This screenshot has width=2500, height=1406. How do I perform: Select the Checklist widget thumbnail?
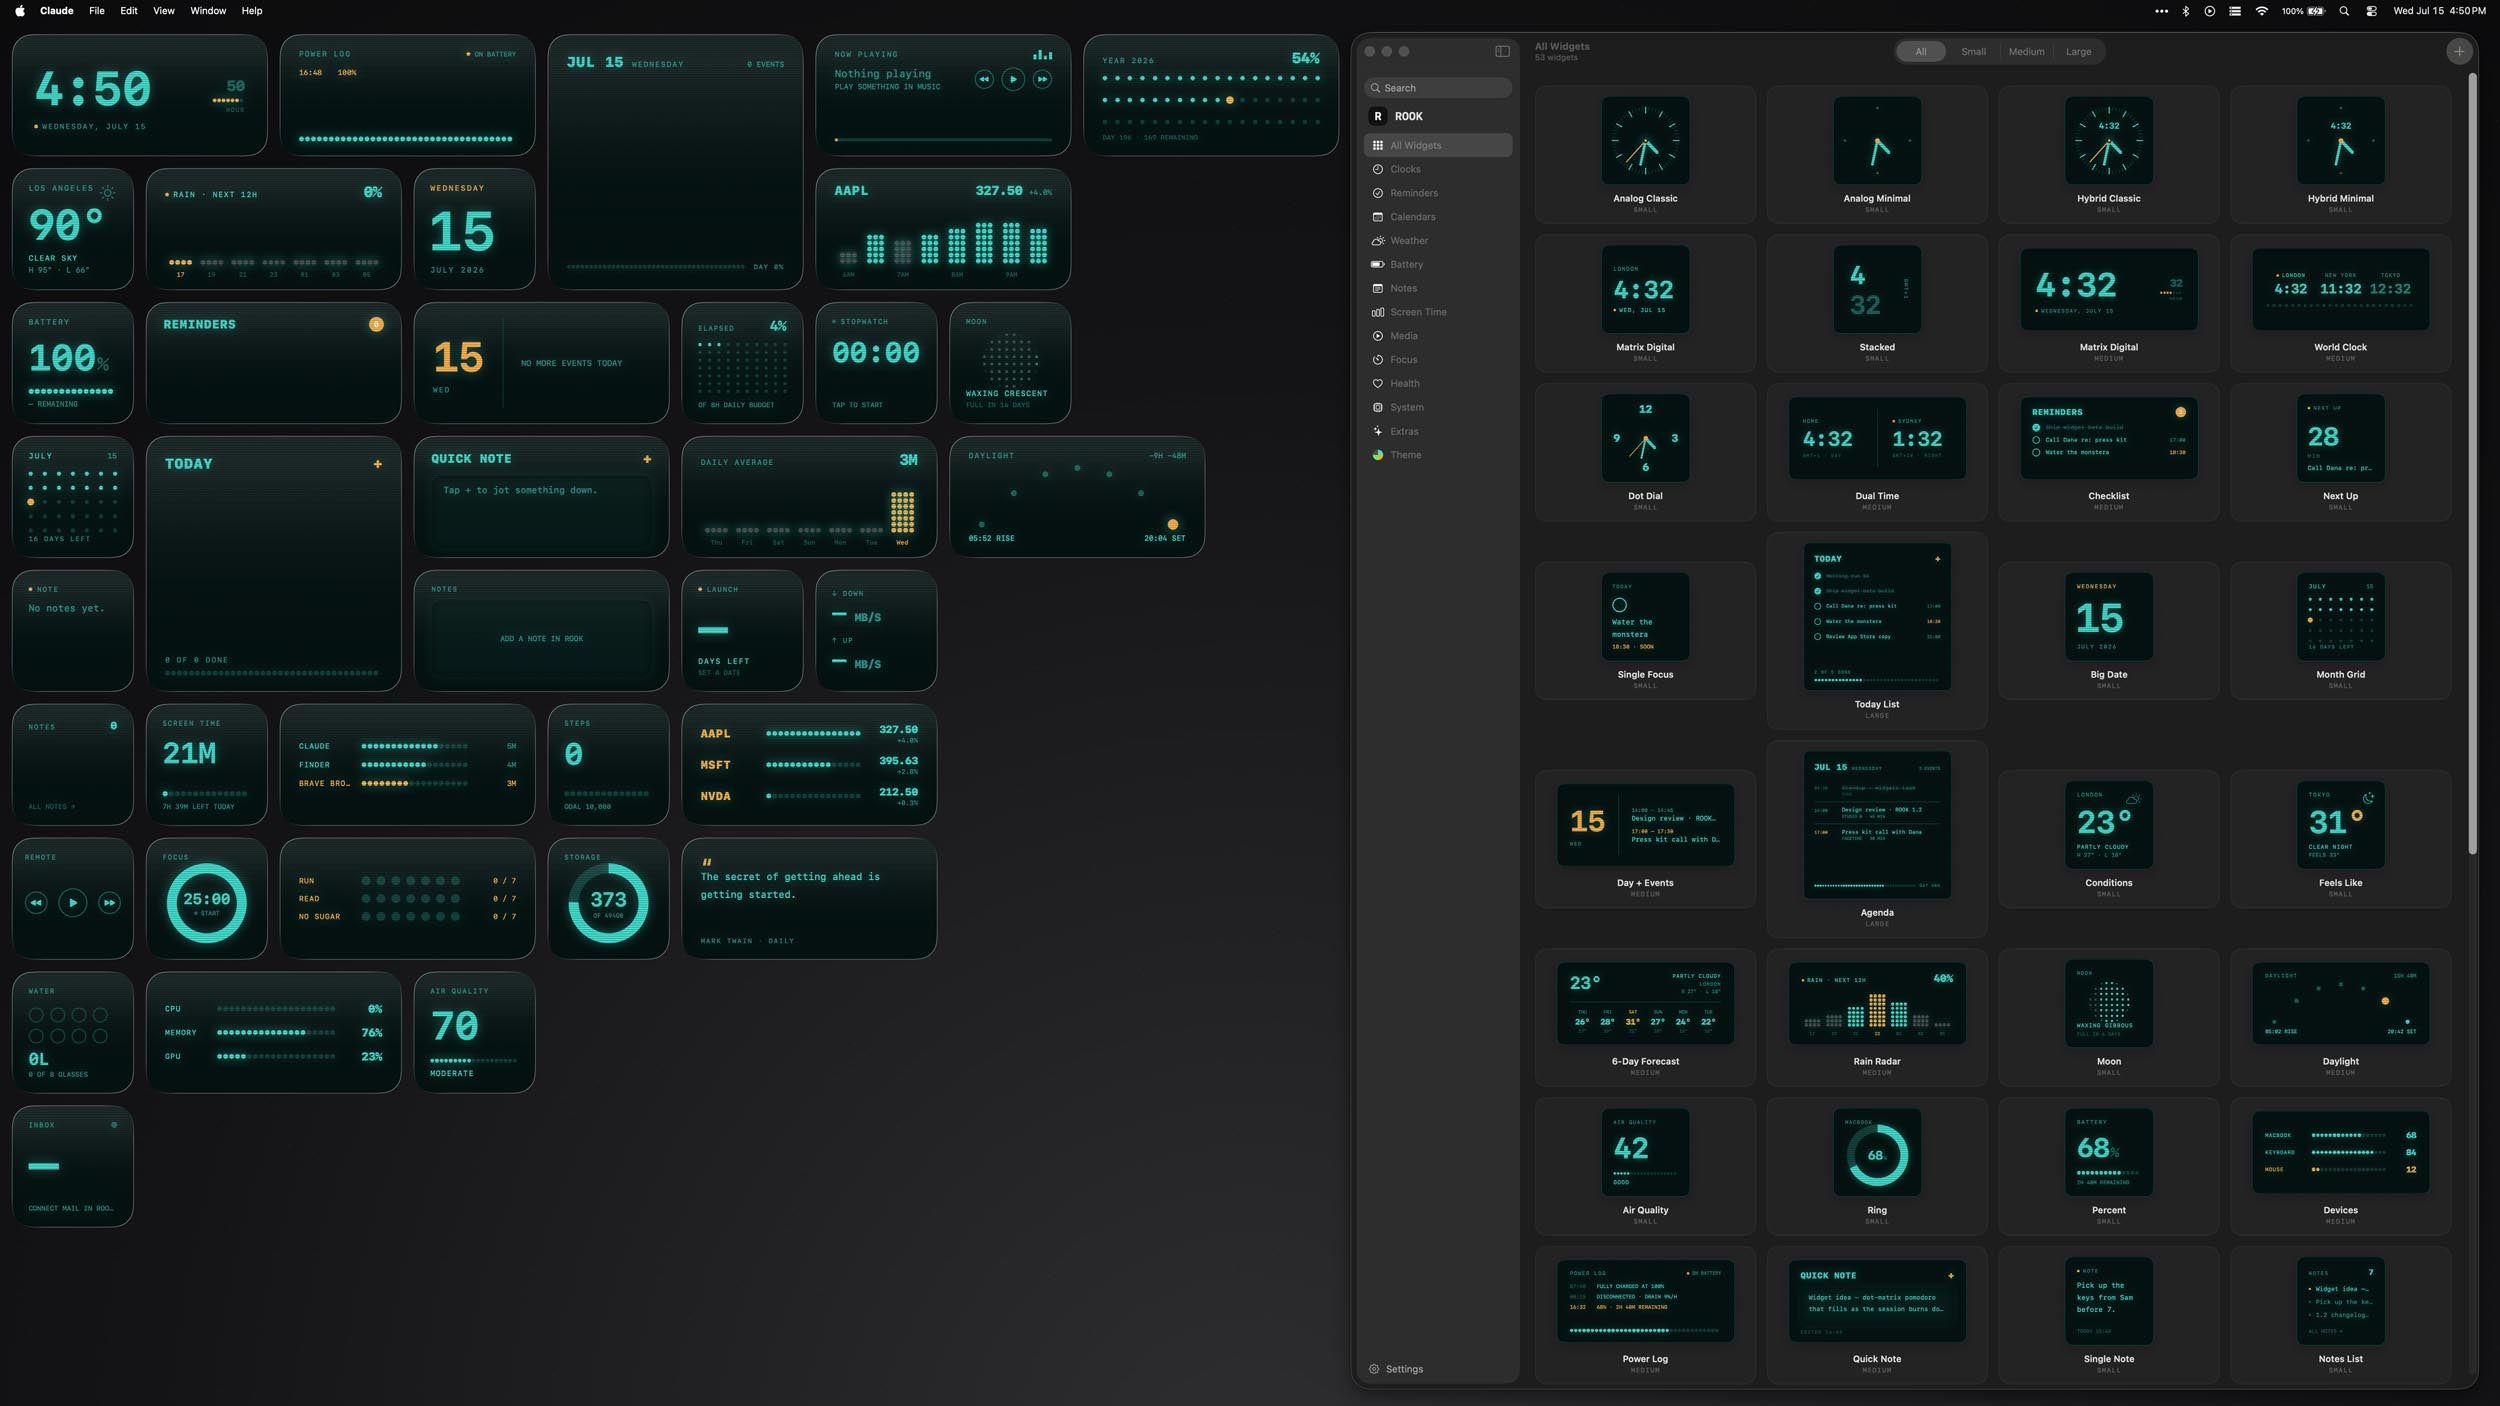point(2108,438)
